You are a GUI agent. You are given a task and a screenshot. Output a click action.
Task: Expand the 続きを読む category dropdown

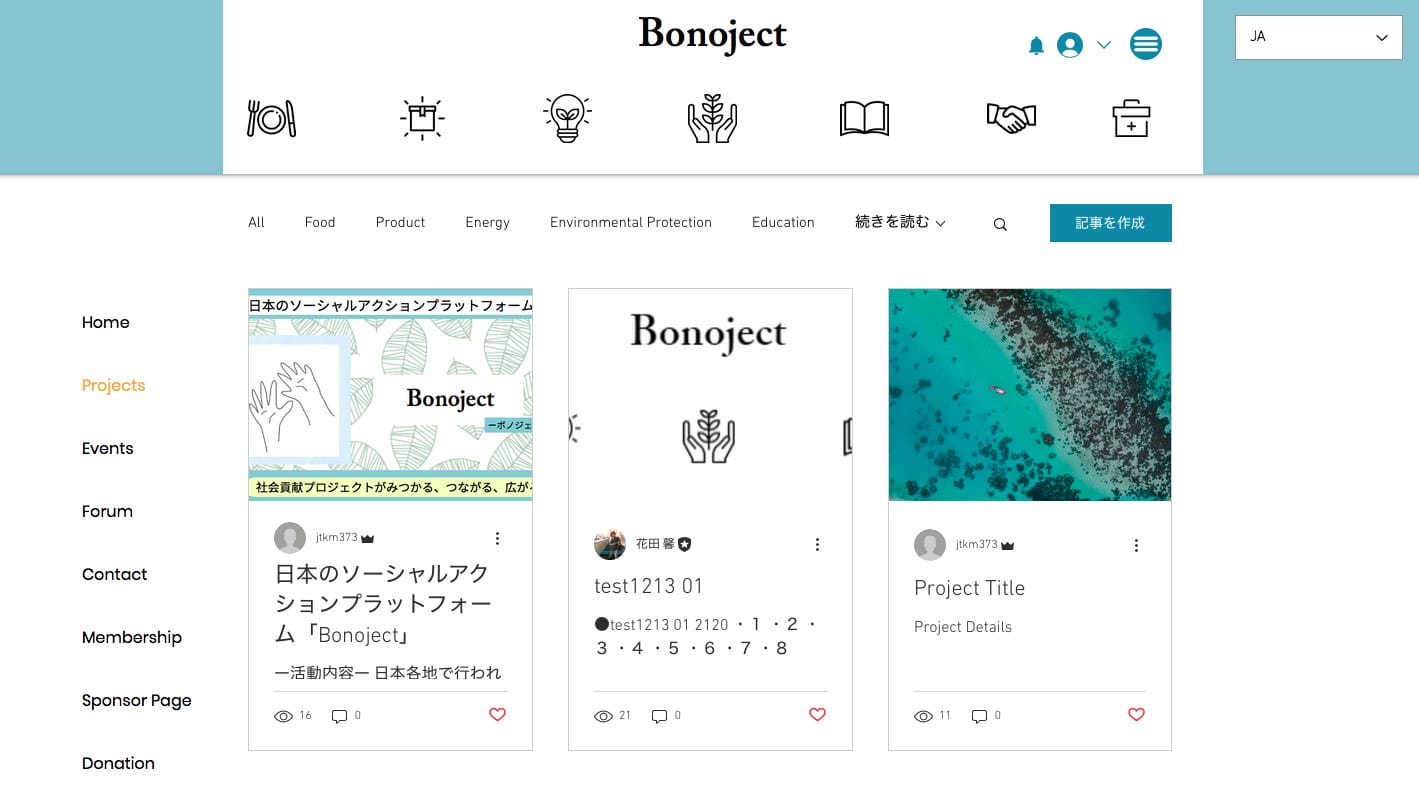(x=900, y=222)
